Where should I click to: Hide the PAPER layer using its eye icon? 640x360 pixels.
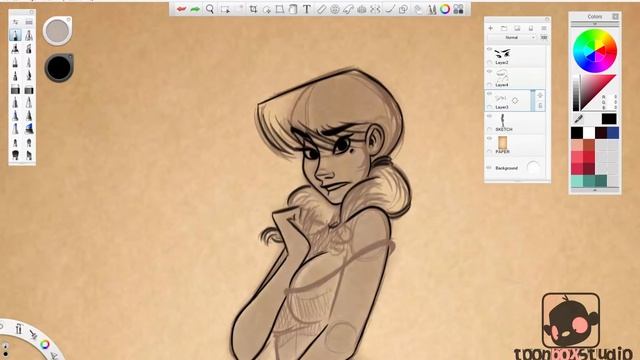pyautogui.click(x=489, y=138)
